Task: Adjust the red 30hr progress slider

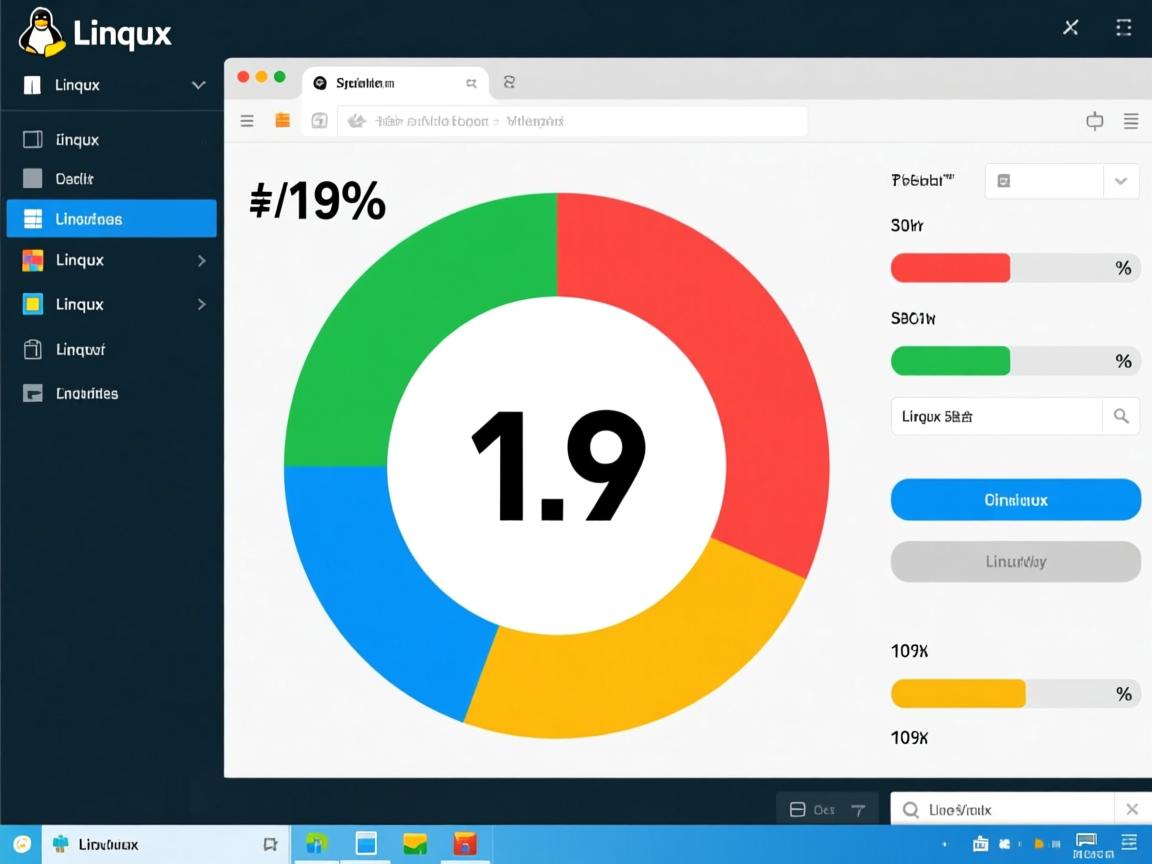Action: (950, 267)
